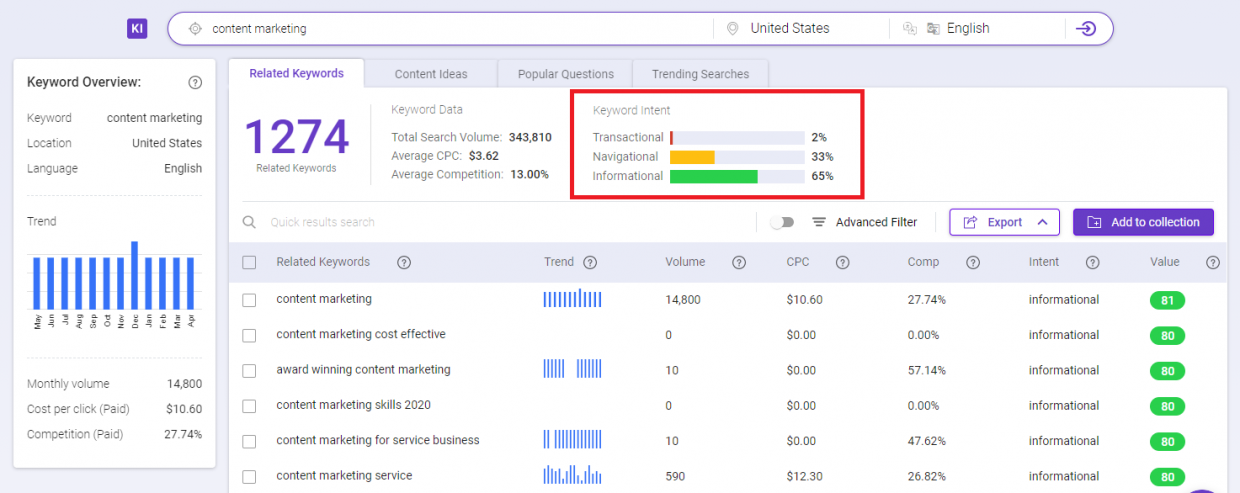This screenshot has height=493, width=1240.
Task: Click the location pin icon
Action: click(x=732, y=29)
